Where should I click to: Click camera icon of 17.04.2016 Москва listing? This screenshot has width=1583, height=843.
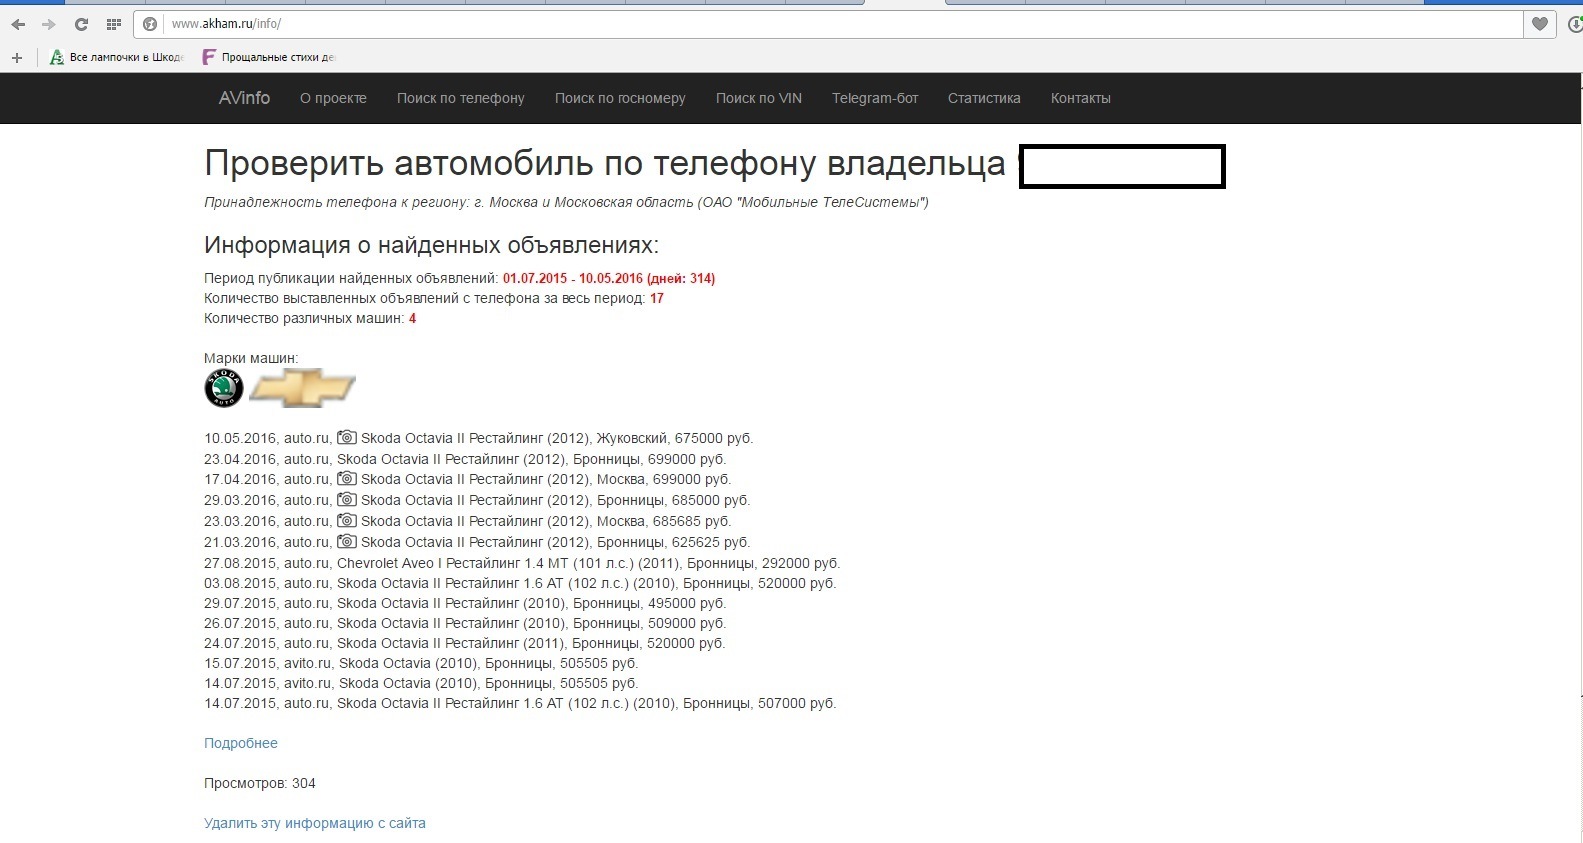click(346, 479)
